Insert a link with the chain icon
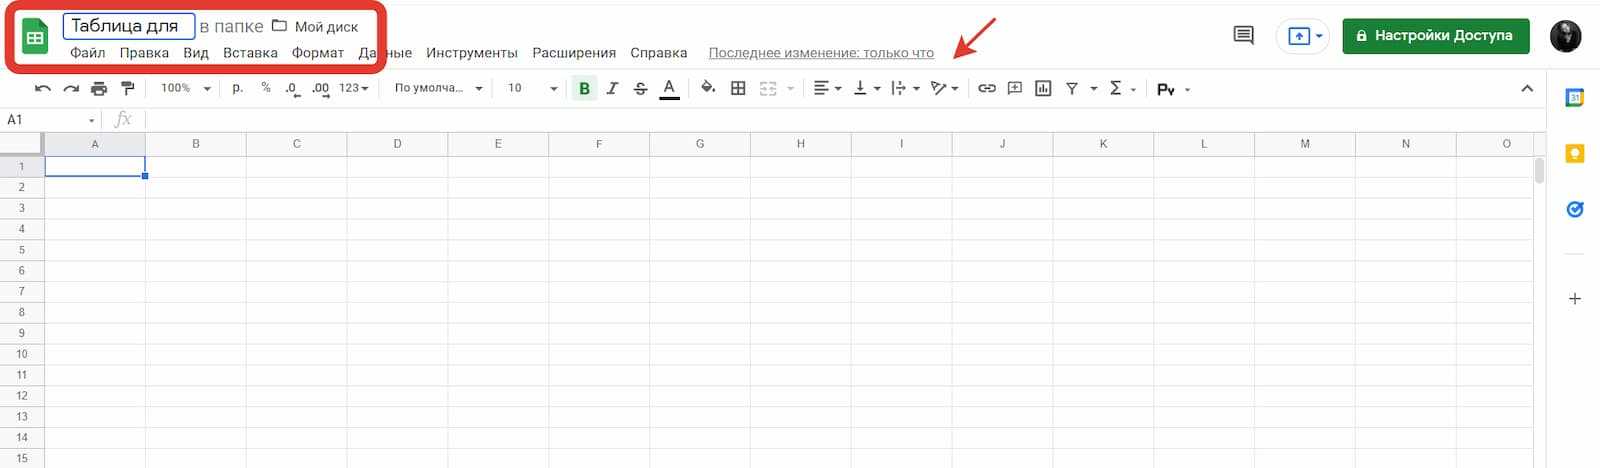This screenshot has height=468, width=1600. 986,89
